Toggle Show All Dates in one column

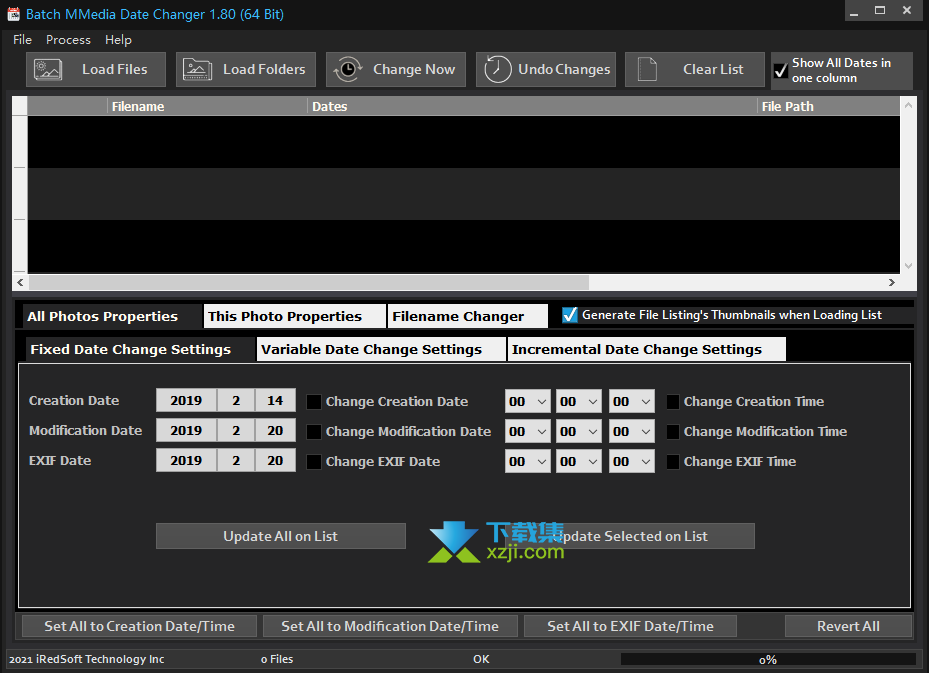point(781,70)
